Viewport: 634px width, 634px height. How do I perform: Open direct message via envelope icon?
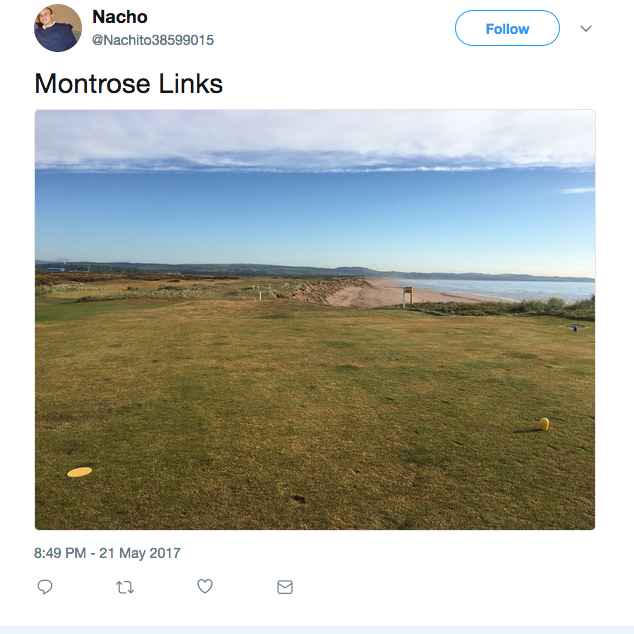(285, 587)
